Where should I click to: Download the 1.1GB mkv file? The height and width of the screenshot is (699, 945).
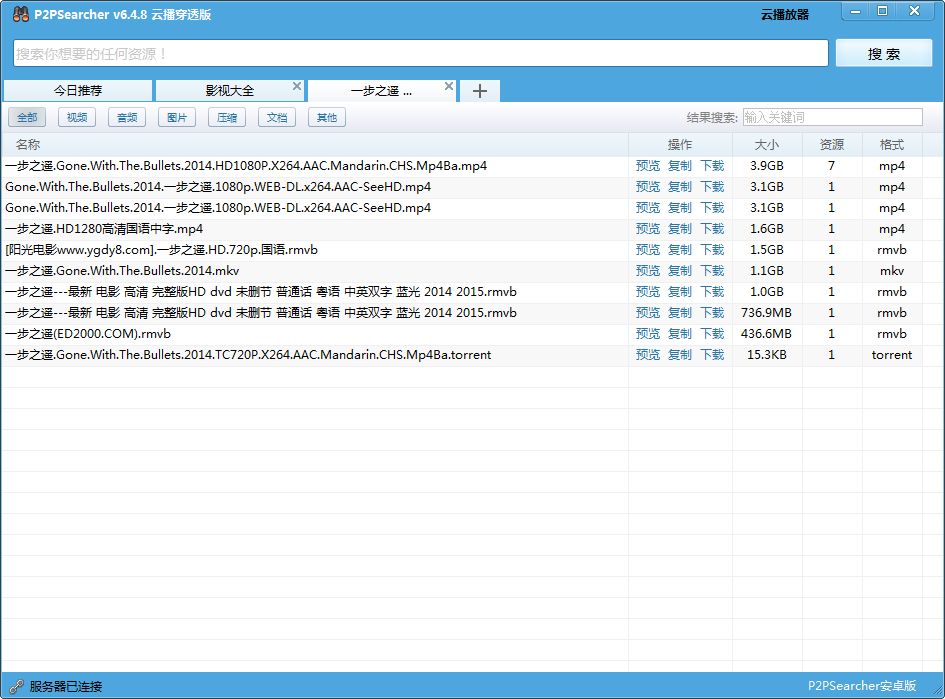(712, 271)
